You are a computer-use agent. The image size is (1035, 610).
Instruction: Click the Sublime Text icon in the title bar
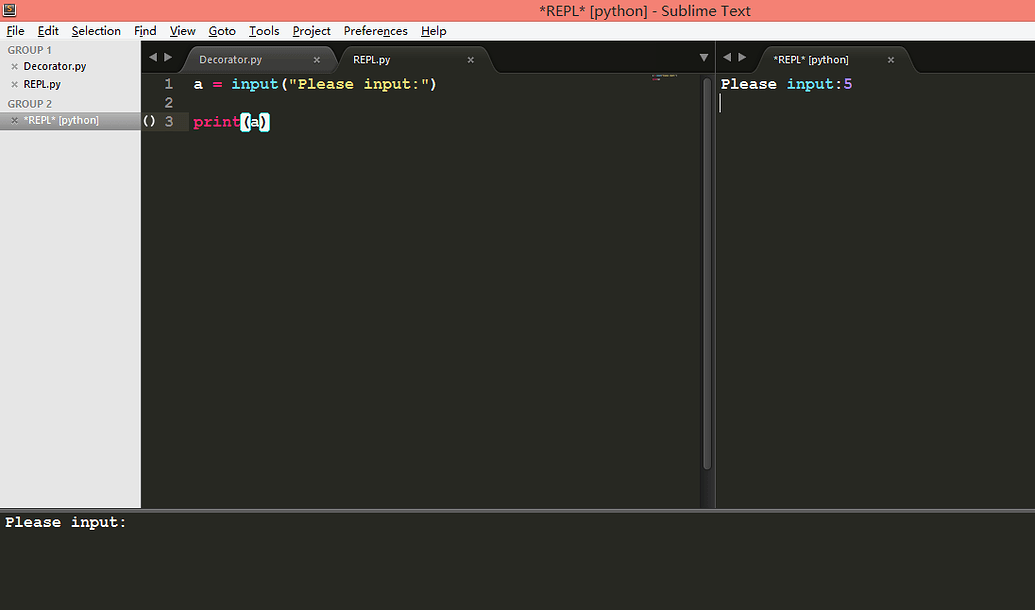point(11,10)
